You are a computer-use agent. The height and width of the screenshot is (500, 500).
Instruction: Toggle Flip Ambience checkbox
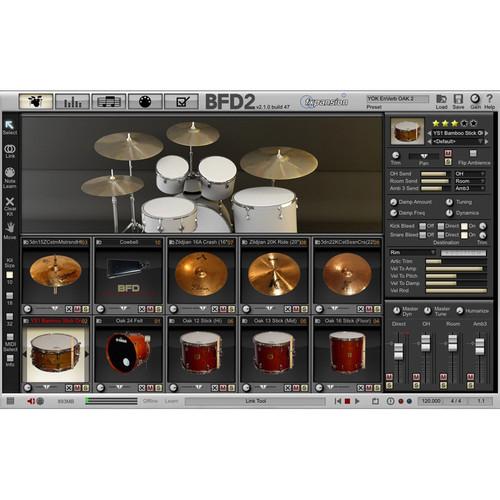click(473, 153)
